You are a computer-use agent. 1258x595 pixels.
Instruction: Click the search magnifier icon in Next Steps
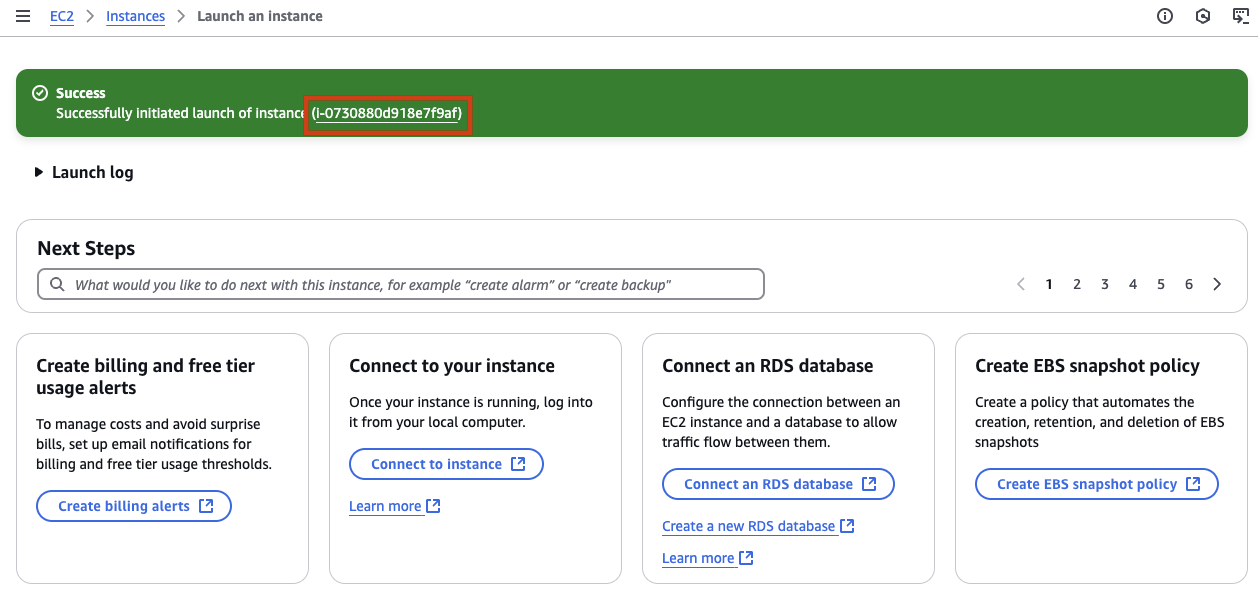pos(56,285)
